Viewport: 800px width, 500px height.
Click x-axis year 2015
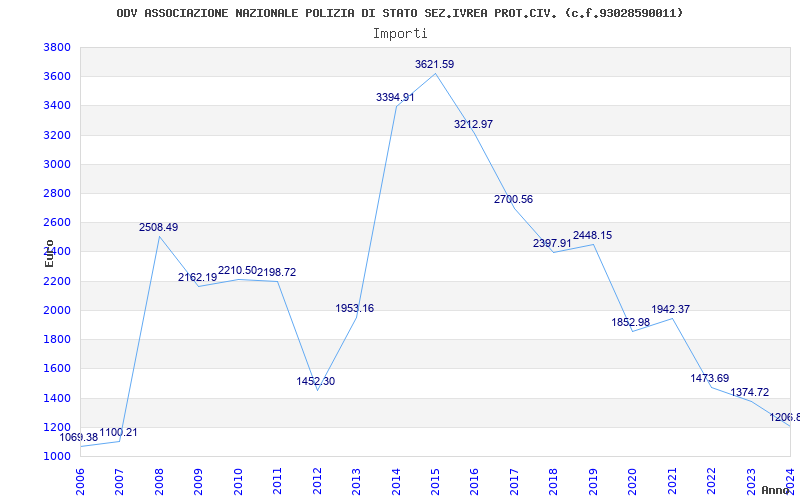[435, 481]
